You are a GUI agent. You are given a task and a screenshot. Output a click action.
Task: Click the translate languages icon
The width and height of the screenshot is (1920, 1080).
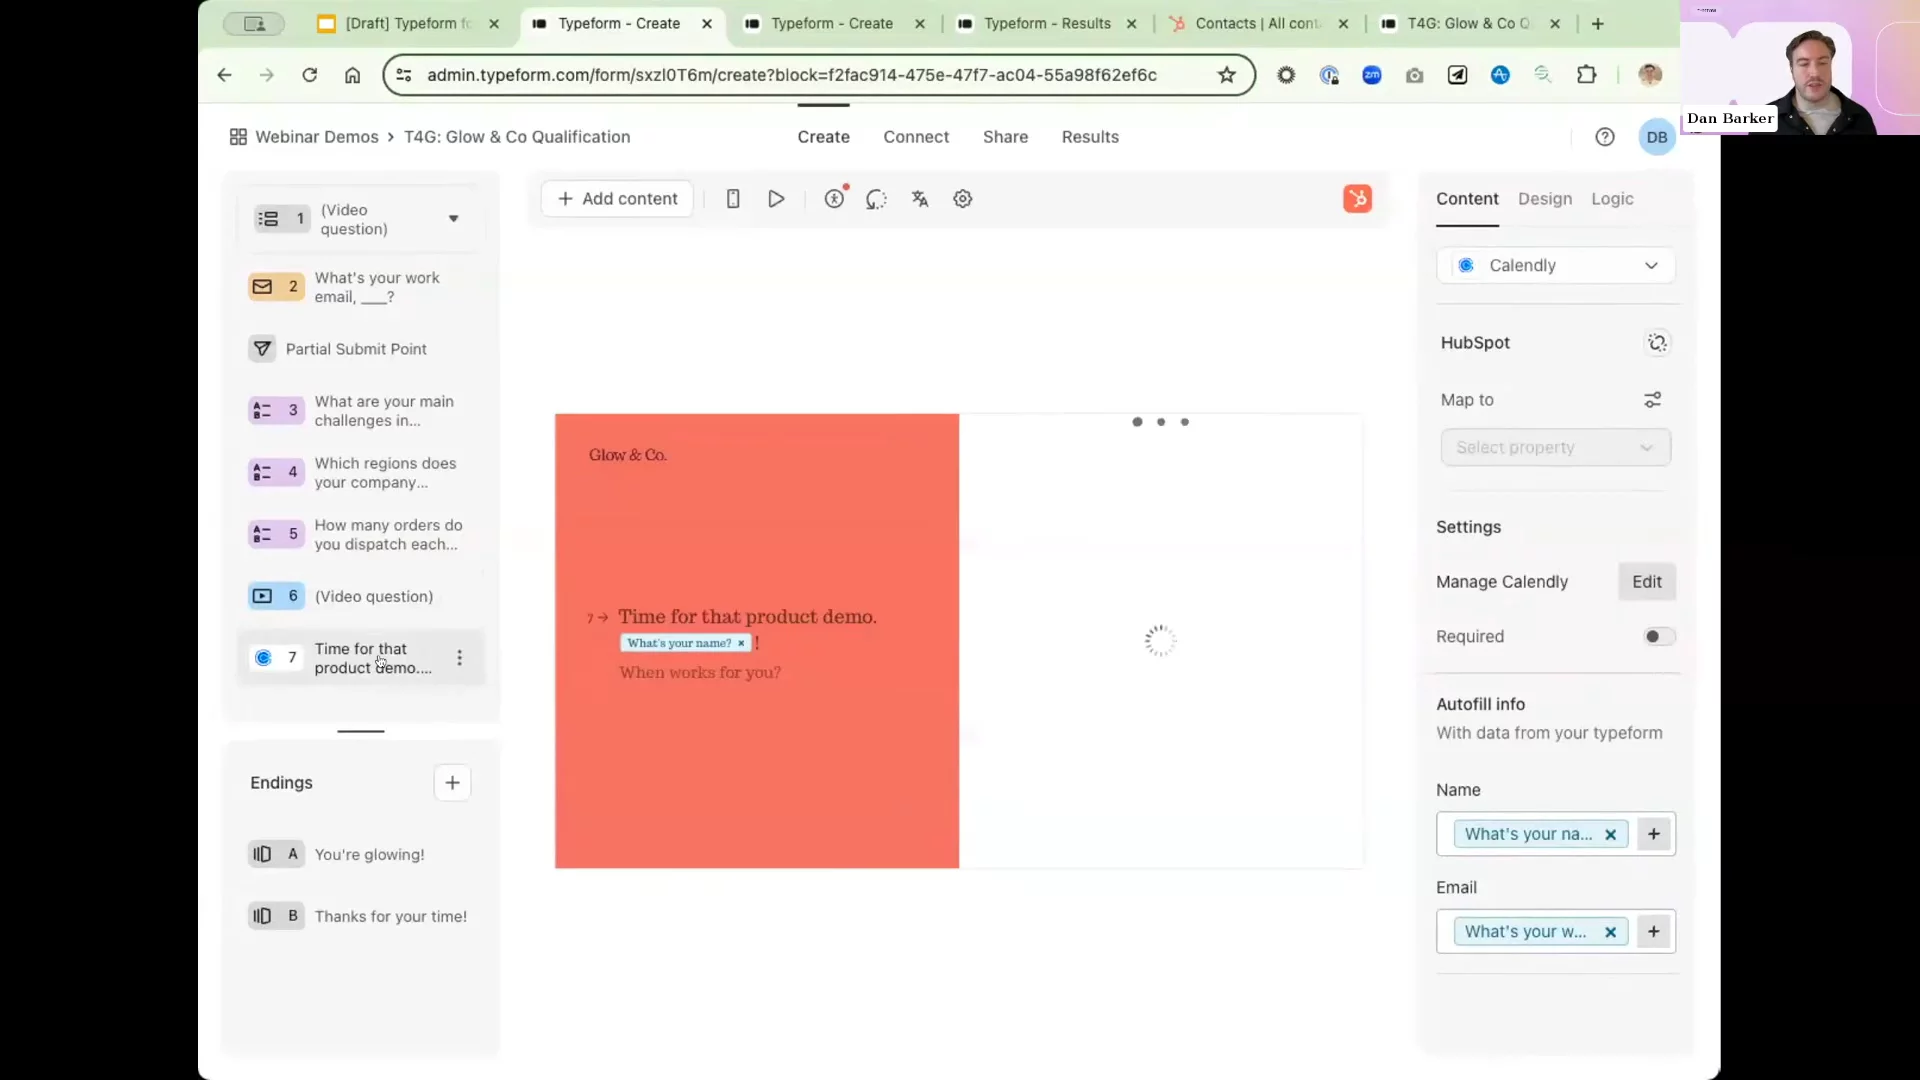tap(920, 199)
